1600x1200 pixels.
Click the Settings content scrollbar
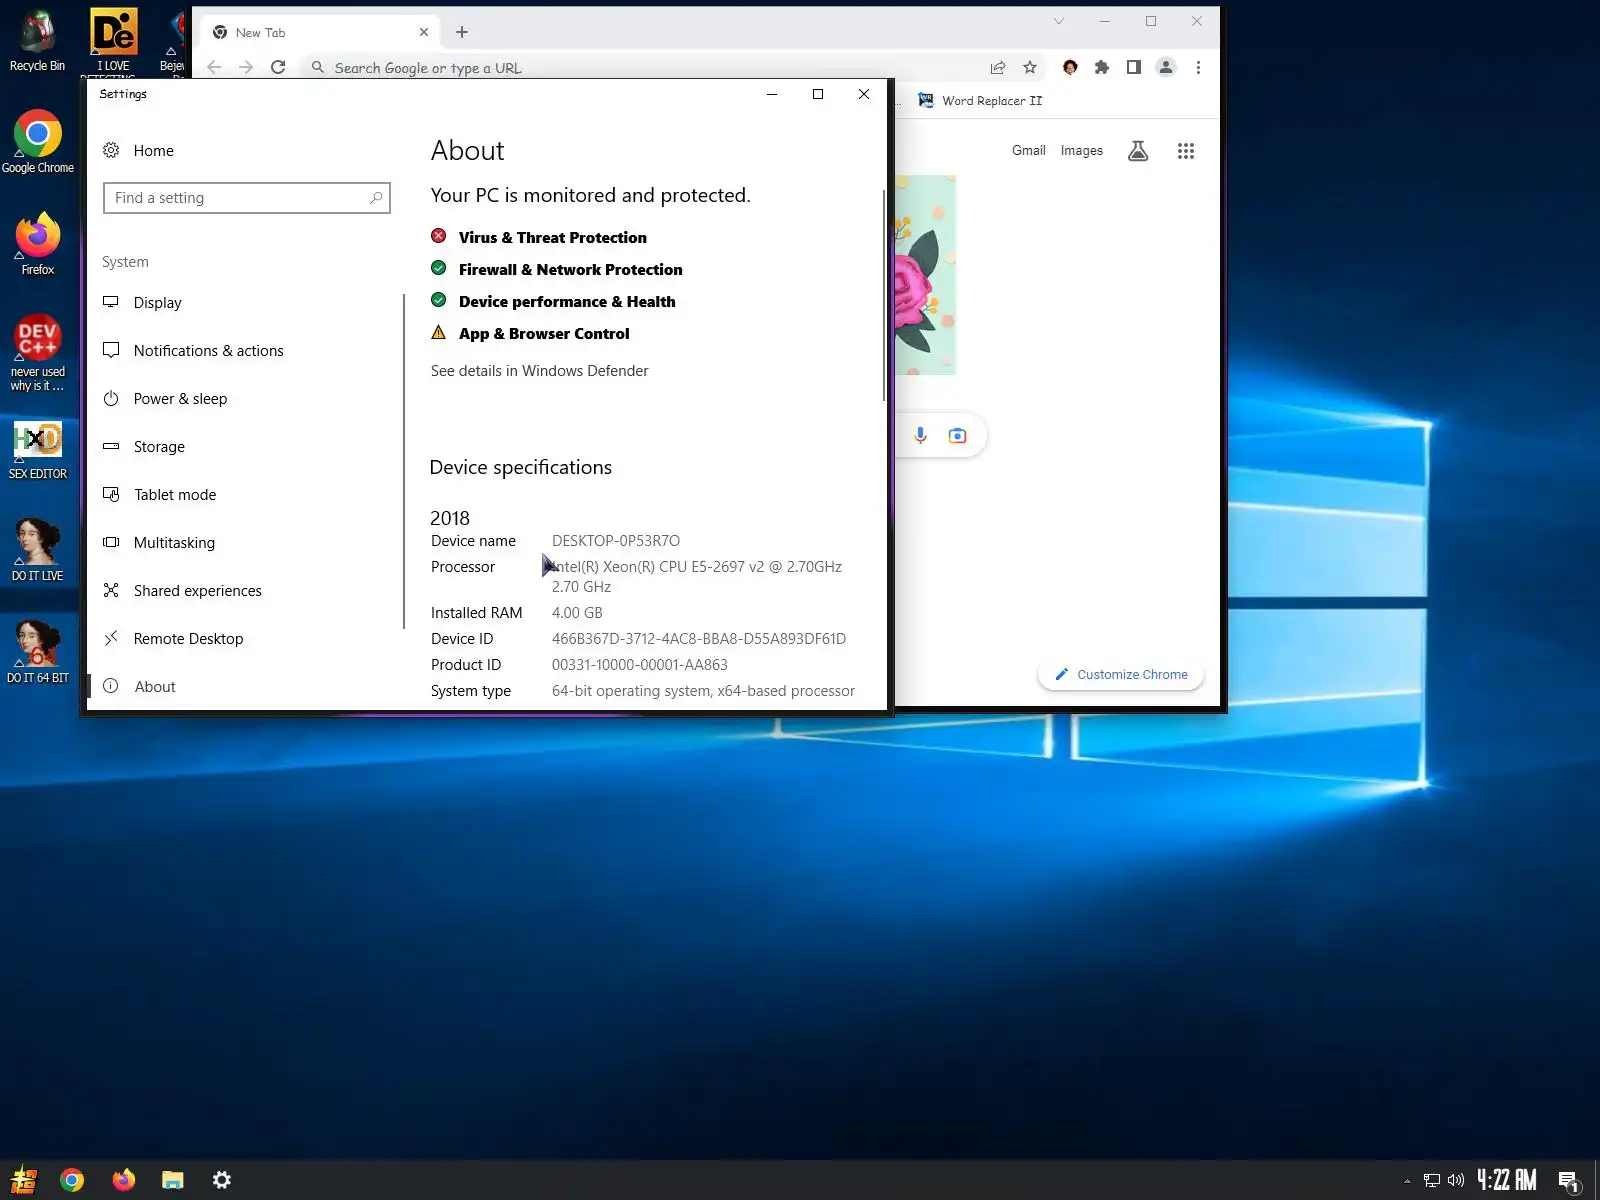(884, 296)
